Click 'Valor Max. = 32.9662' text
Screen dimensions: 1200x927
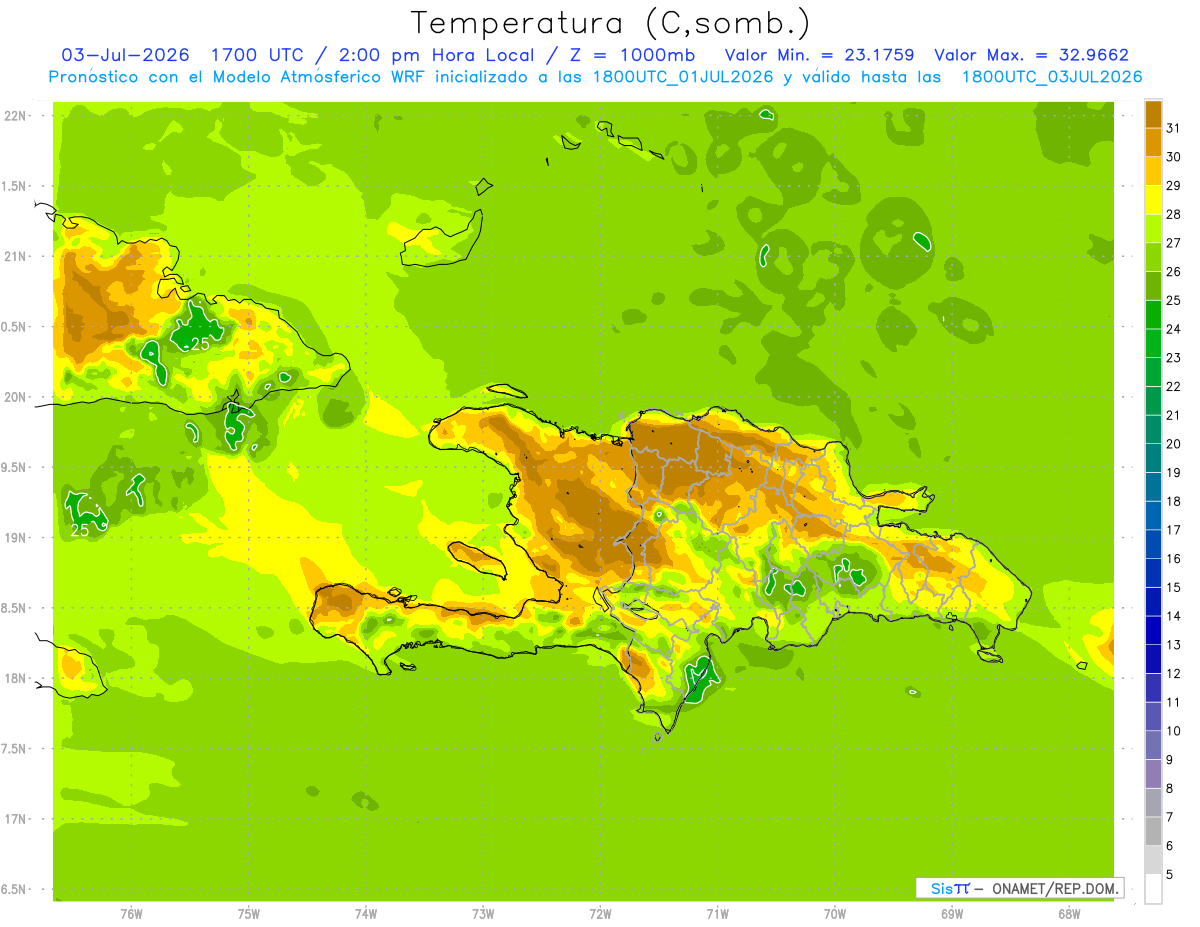pyautogui.click(x=1031, y=55)
